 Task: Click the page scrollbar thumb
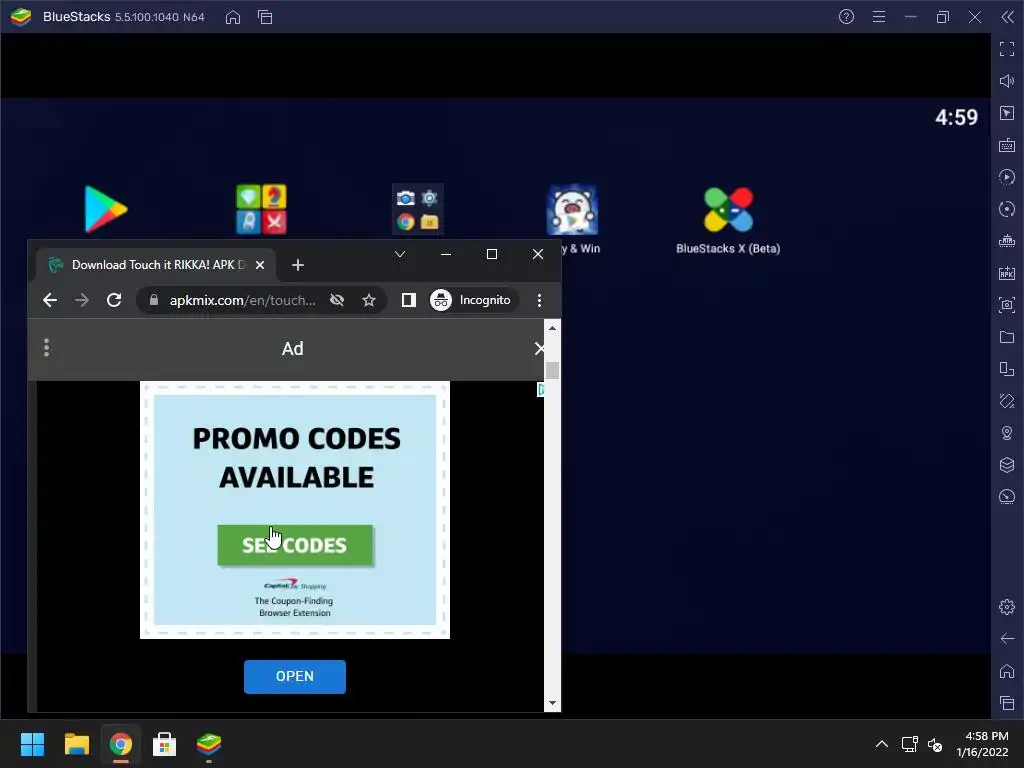point(552,370)
